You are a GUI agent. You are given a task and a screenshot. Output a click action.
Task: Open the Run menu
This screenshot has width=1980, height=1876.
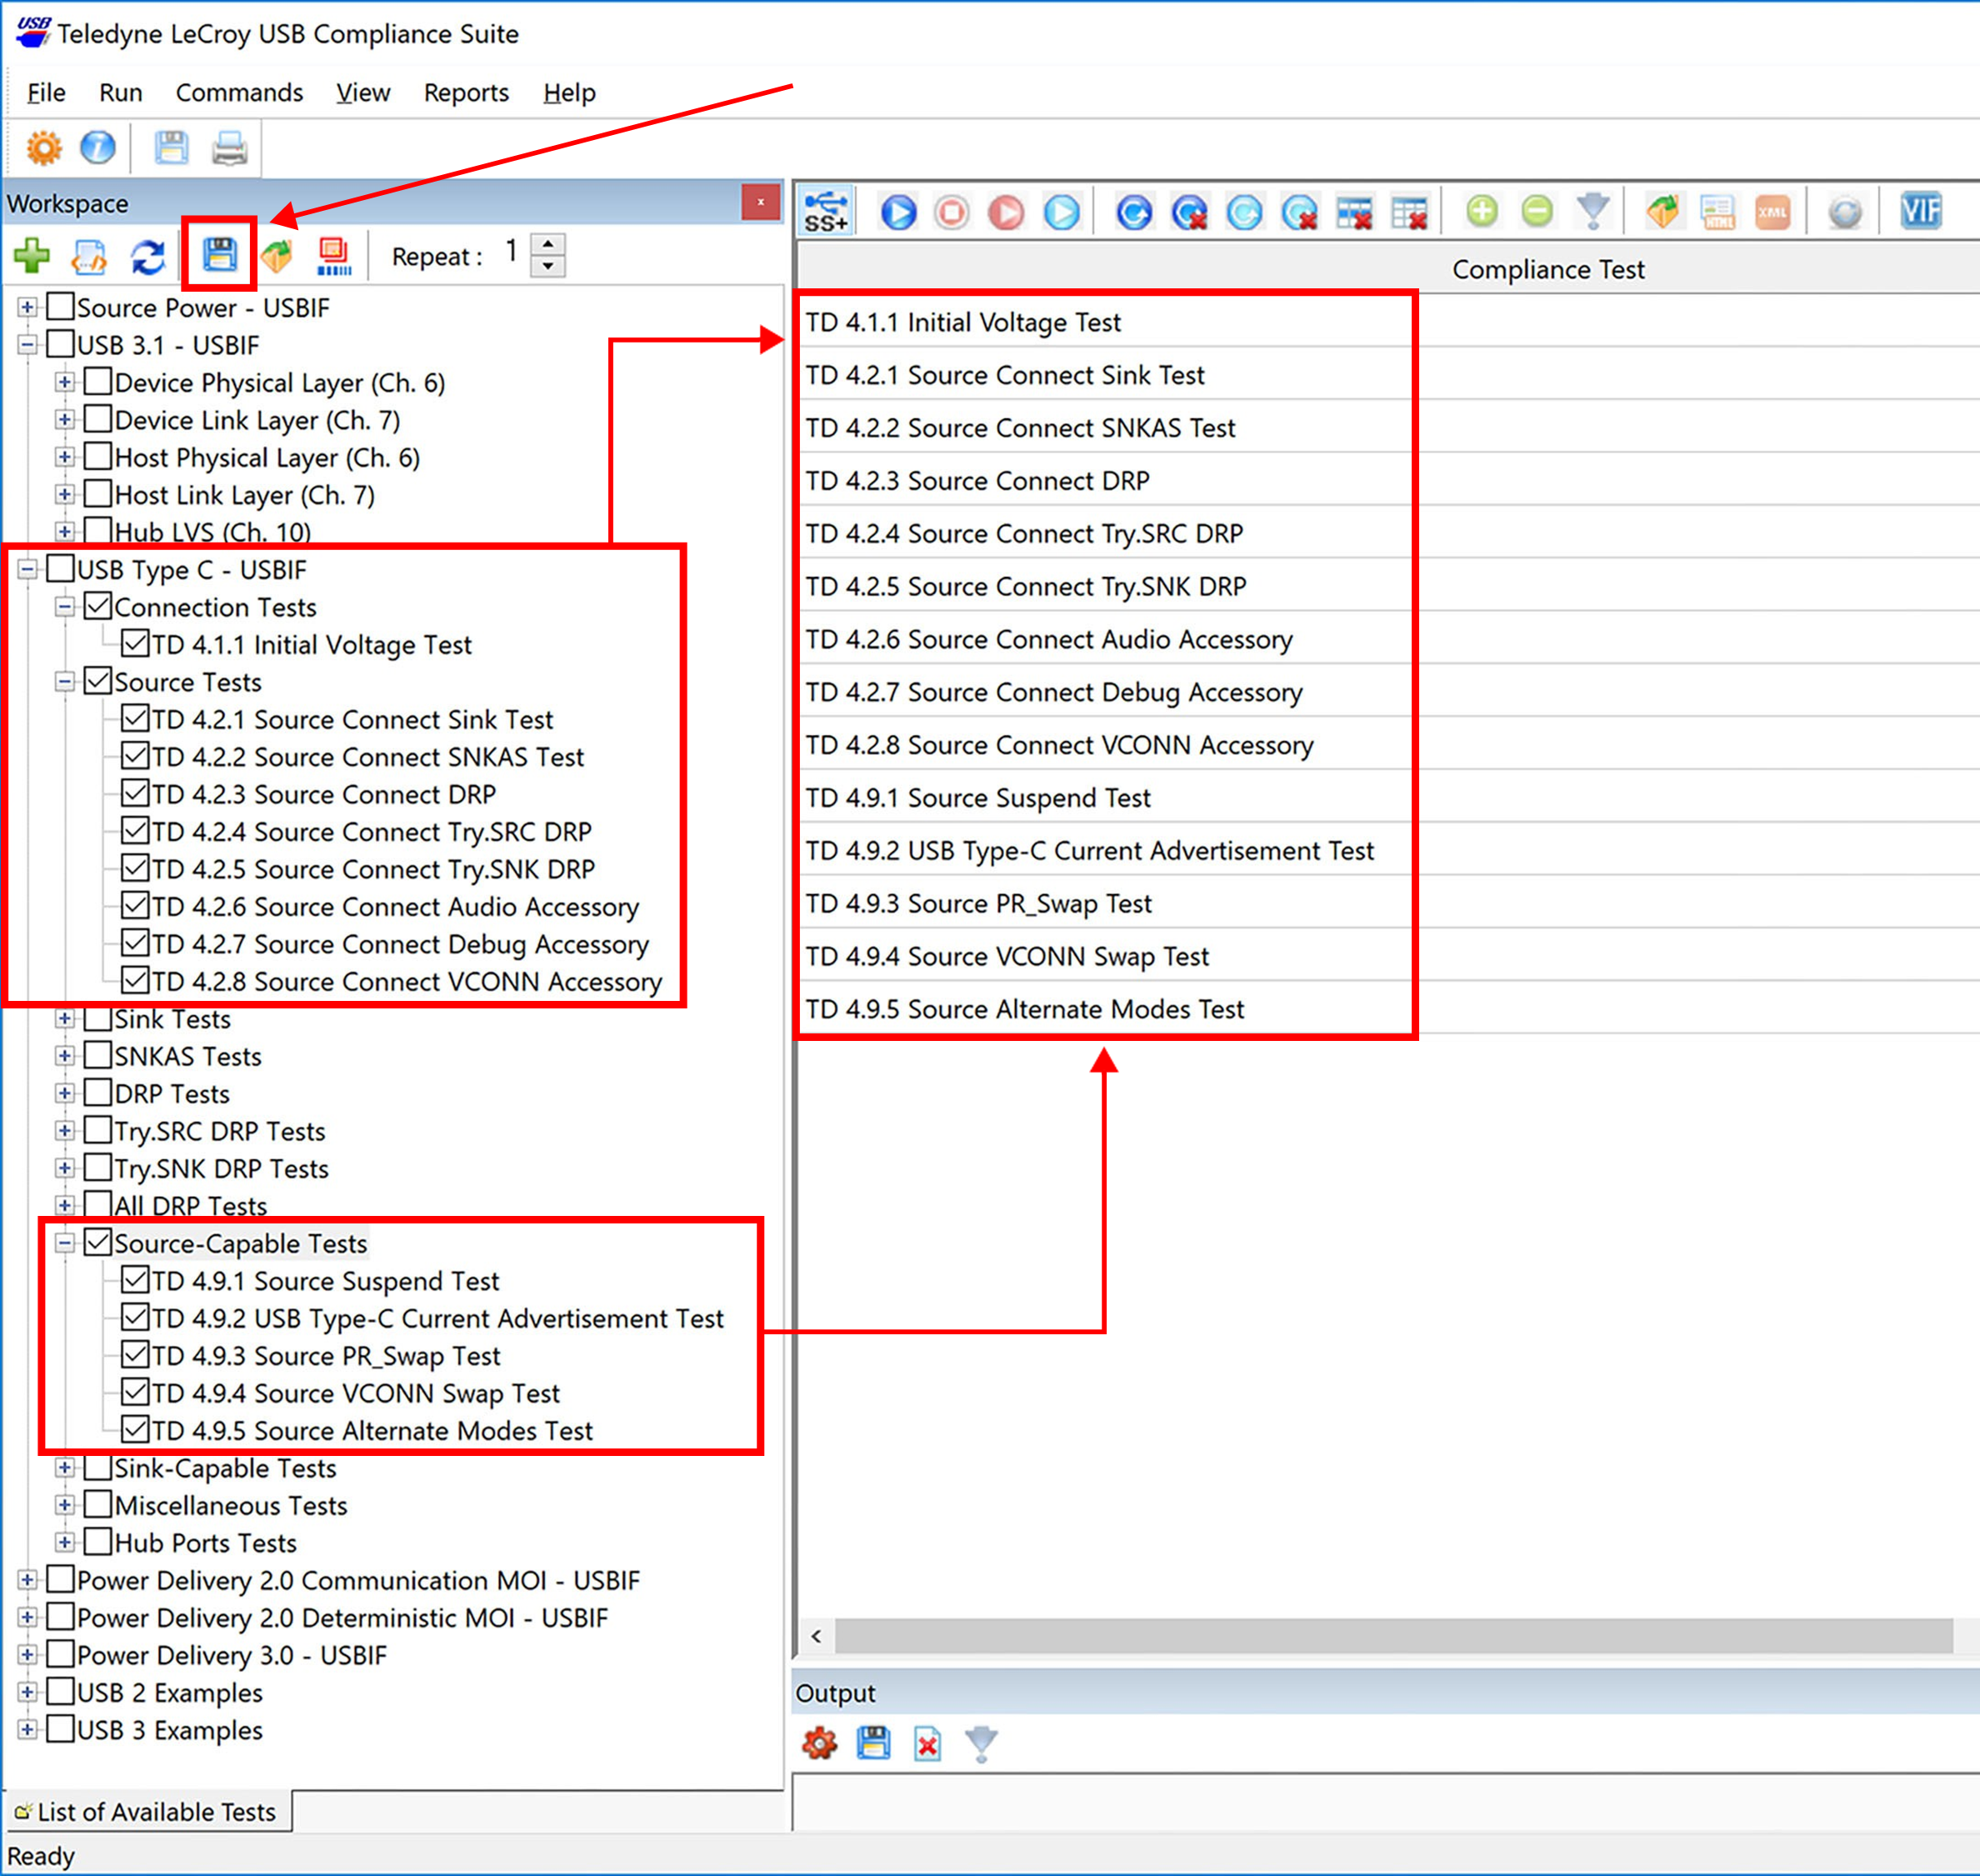(x=121, y=93)
